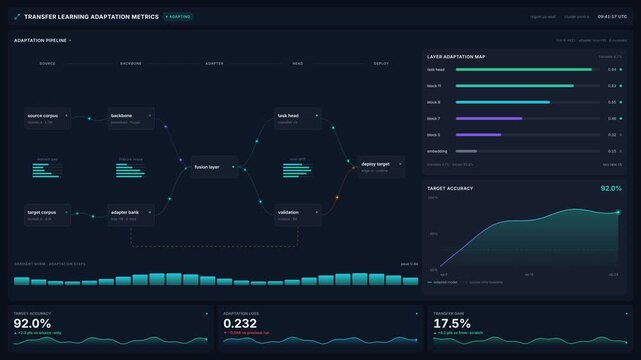641x360 pixels.
Task: Toggle the status dot on the block 7 row
Action: pyautogui.click(x=621, y=119)
